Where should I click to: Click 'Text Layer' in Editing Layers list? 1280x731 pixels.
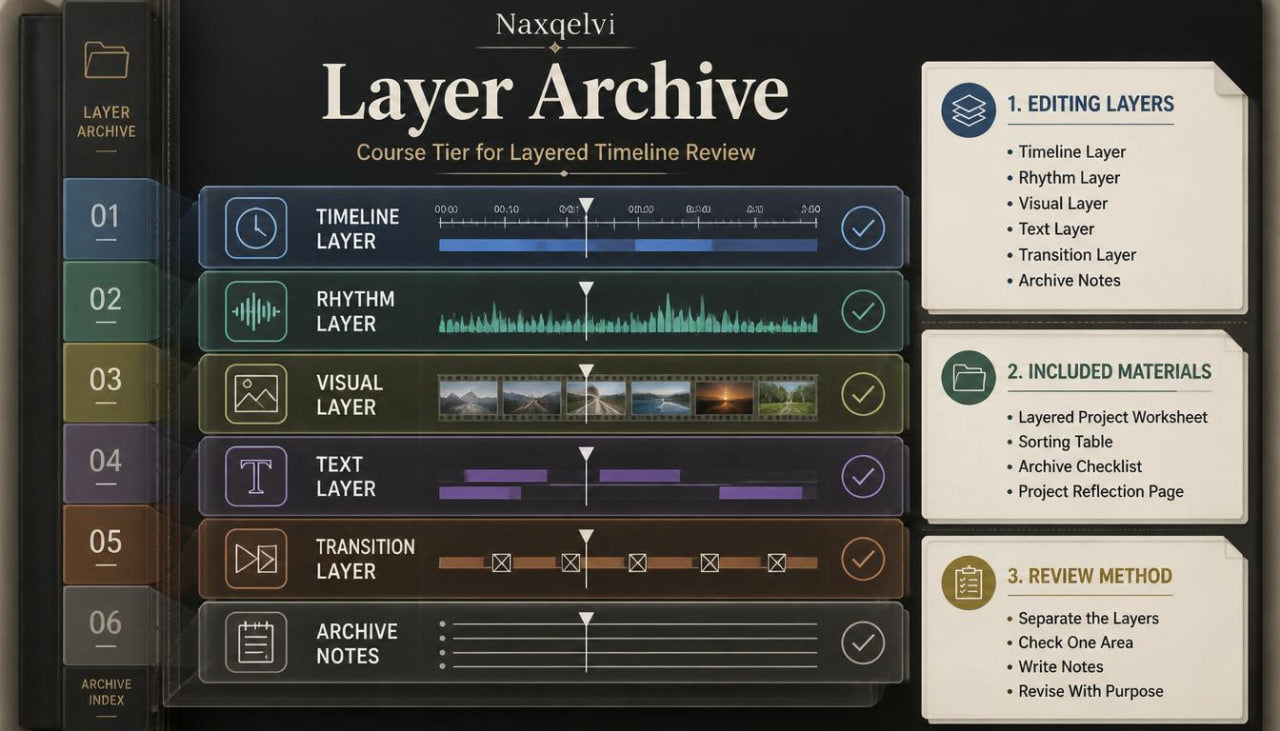1056,229
